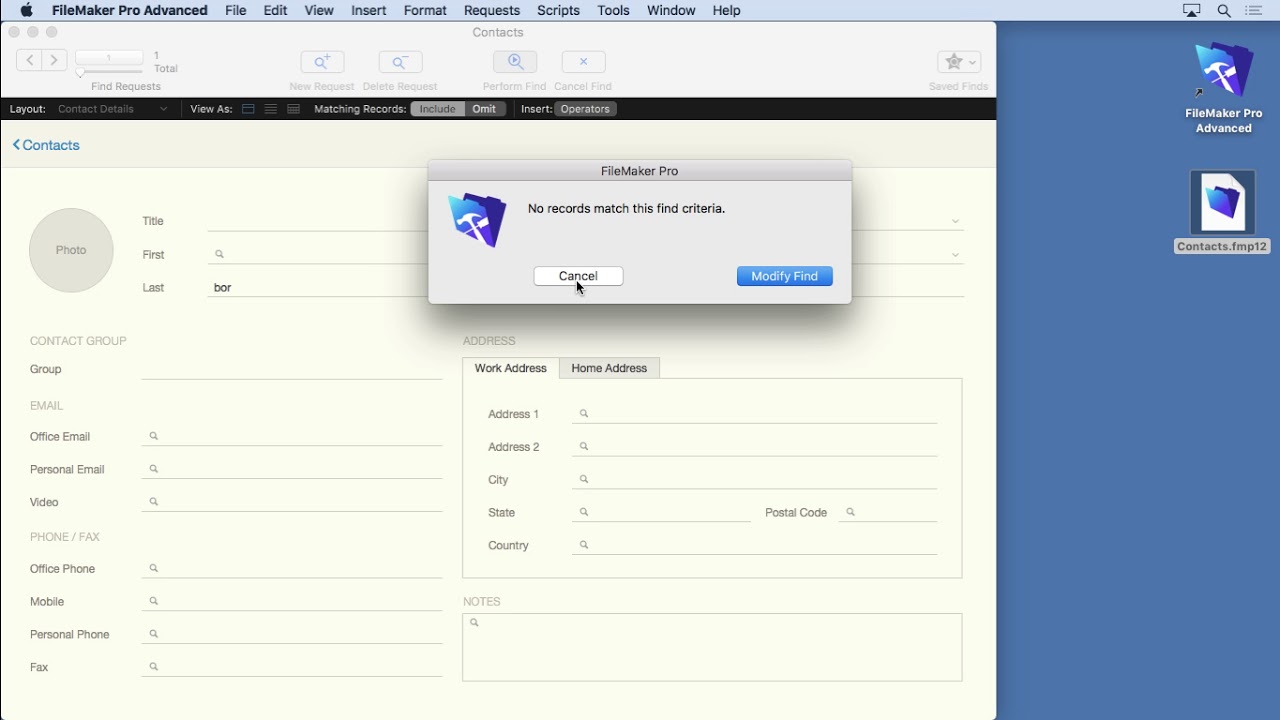Open the View menu
The width and height of the screenshot is (1280, 720).
coord(319,10)
